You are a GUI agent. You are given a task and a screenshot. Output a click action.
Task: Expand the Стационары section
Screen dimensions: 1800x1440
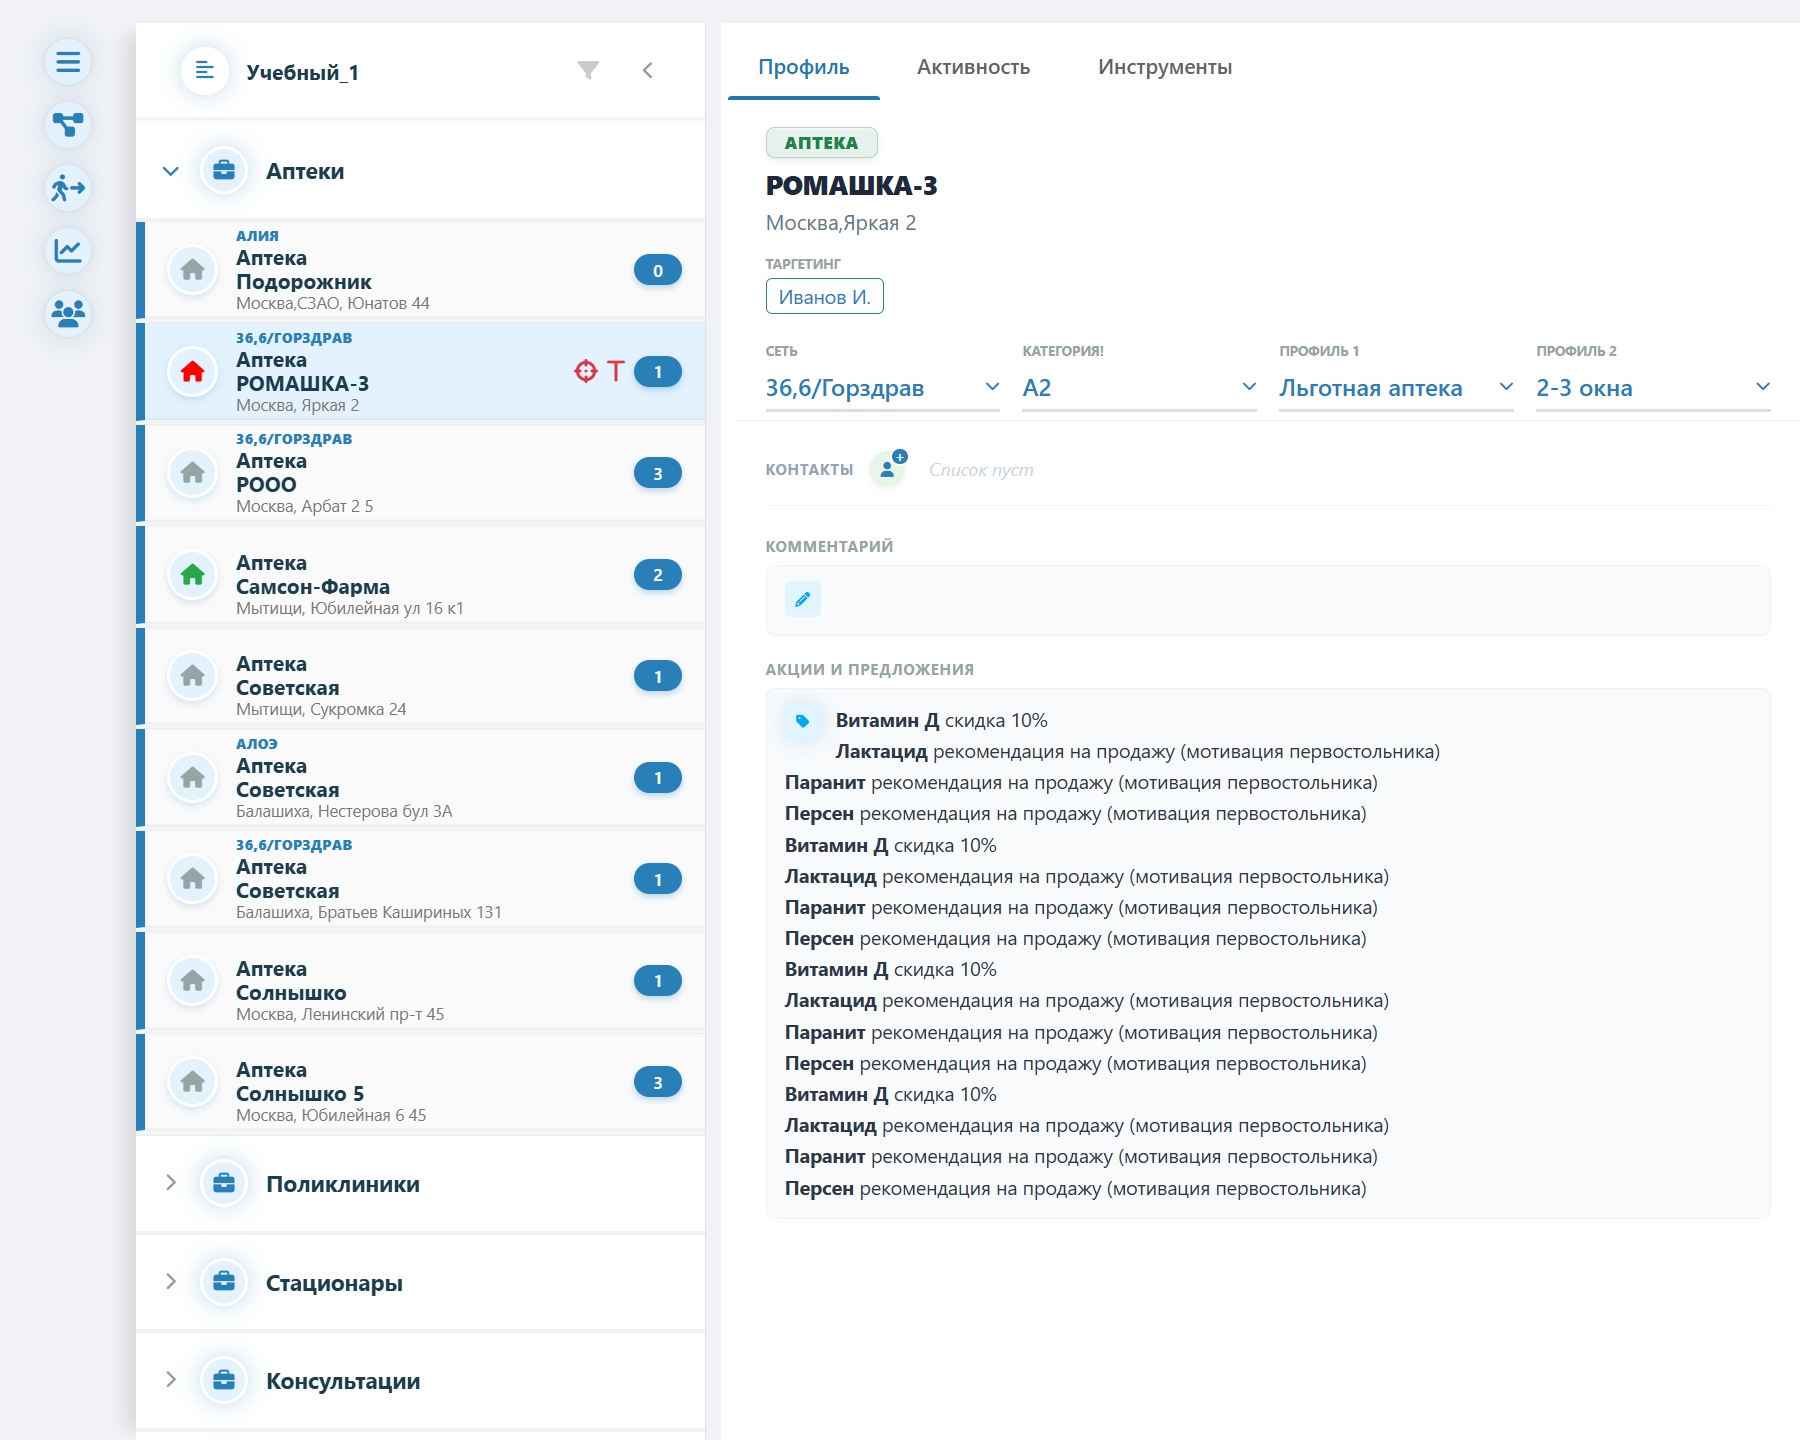[x=169, y=1281]
